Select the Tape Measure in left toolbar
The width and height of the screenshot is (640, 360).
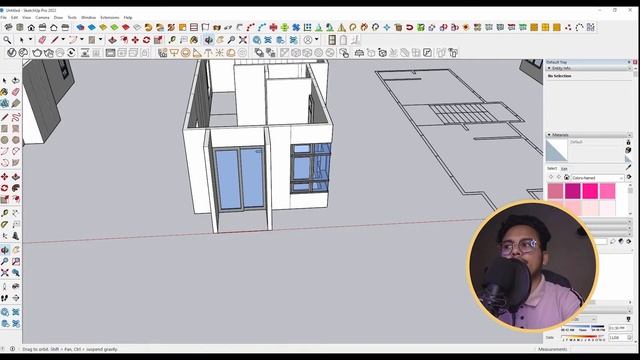pos(4,213)
